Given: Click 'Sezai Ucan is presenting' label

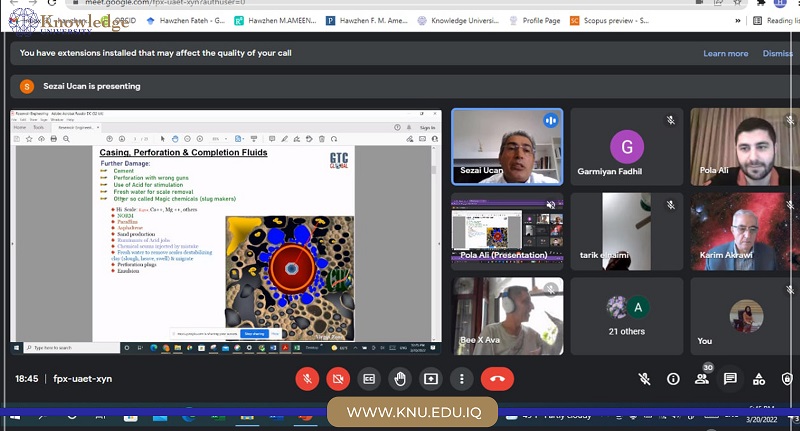Looking at the screenshot, I should click(92, 86).
